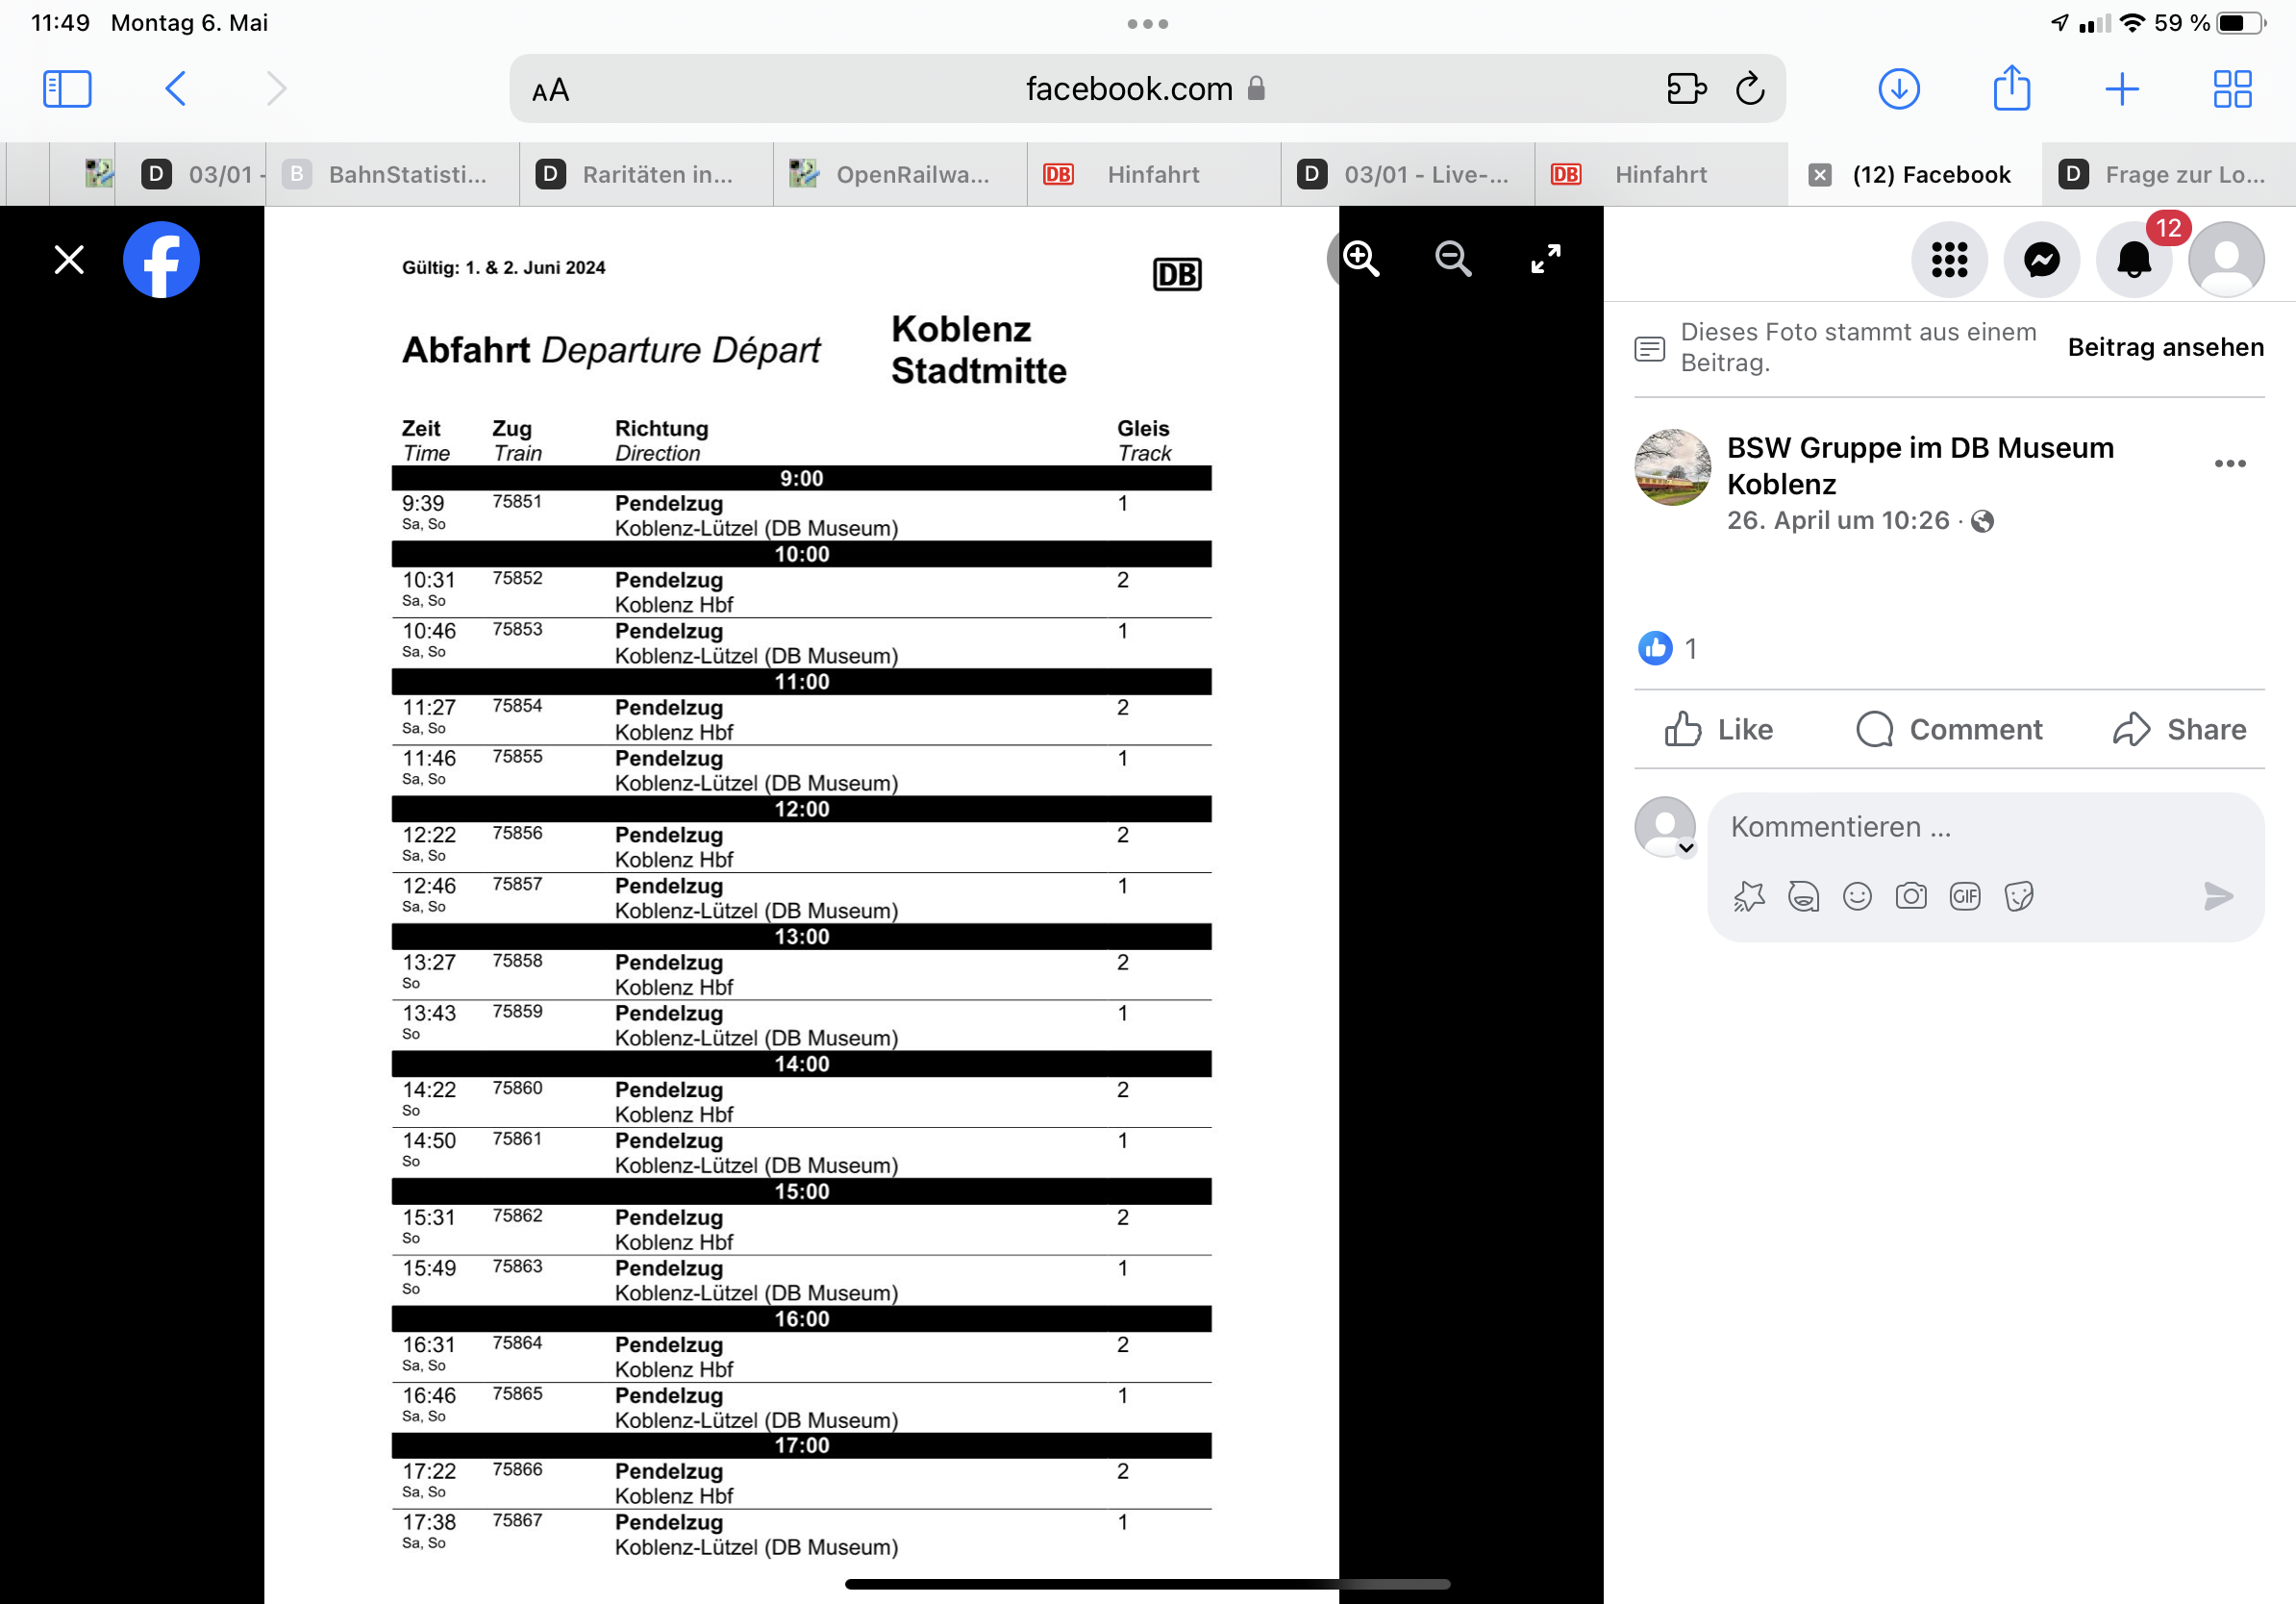The height and width of the screenshot is (1604, 2296).
Task: Like the post with thumbs-up button
Action: [1719, 729]
